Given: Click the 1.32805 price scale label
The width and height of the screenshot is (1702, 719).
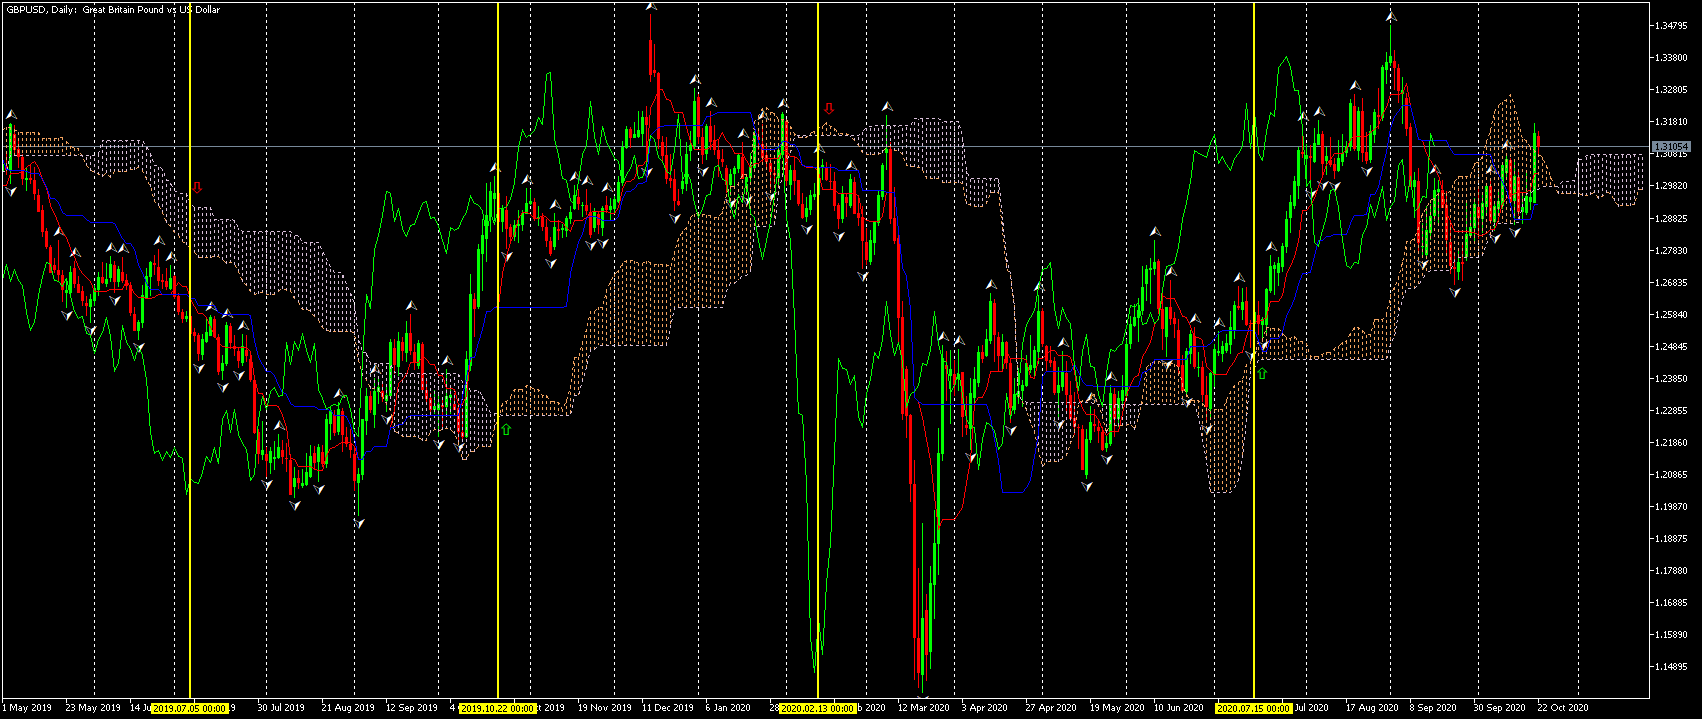Looking at the screenshot, I should (x=1671, y=90).
